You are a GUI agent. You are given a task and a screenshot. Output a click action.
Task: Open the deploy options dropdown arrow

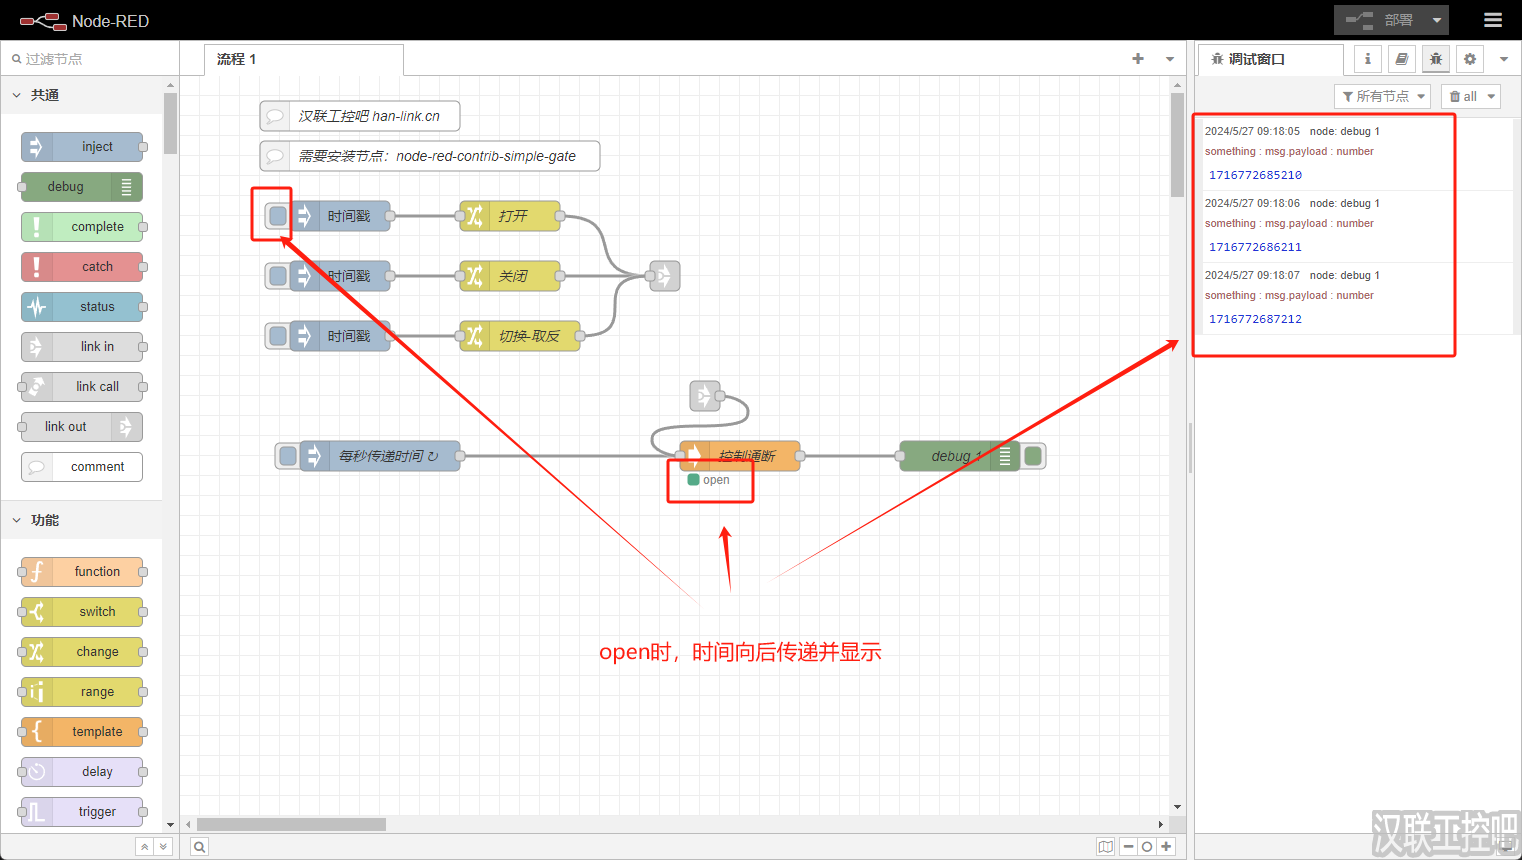tap(1437, 20)
